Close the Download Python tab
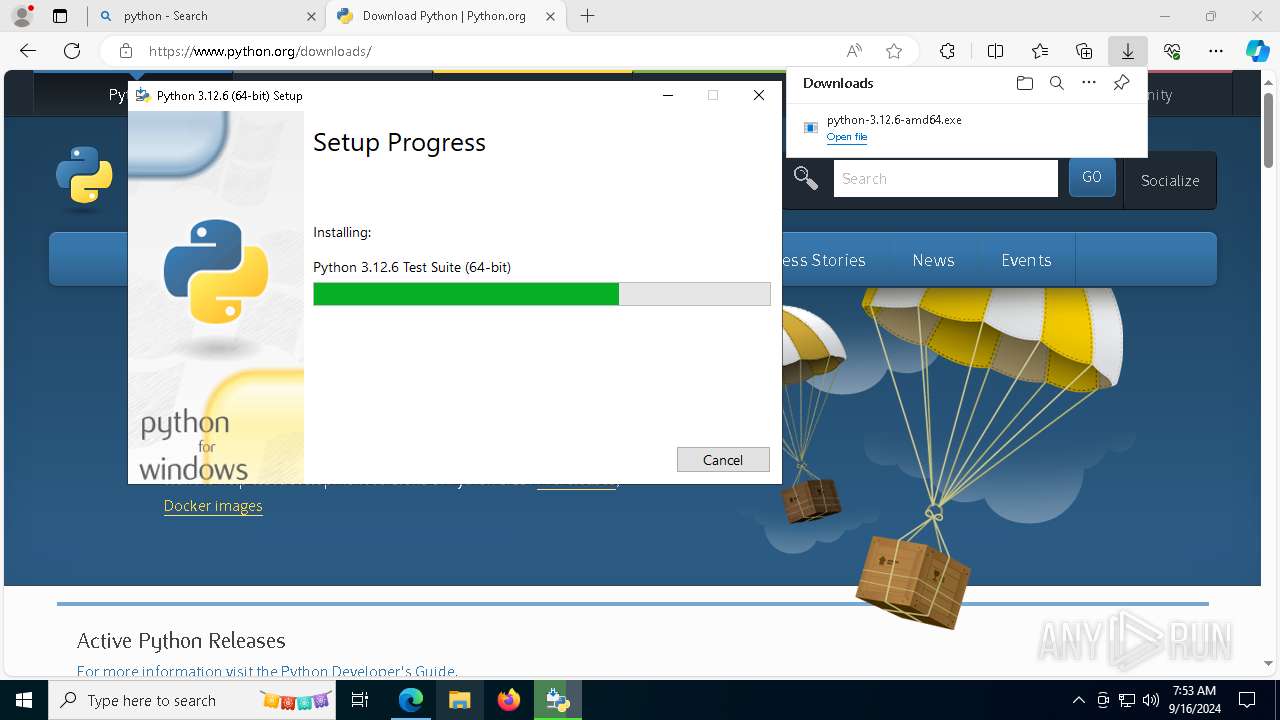The width and height of the screenshot is (1280, 720). coord(550,16)
